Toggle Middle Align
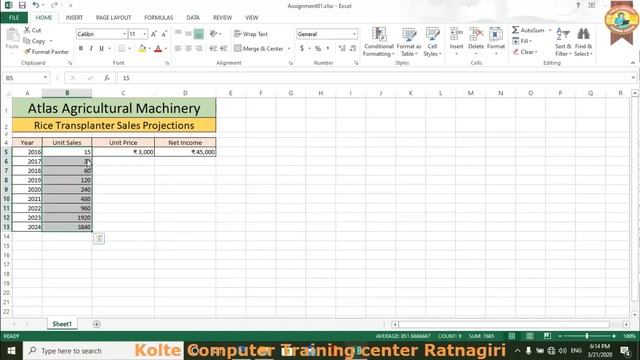The height and width of the screenshot is (360, 640). click(x=188, y=34)
